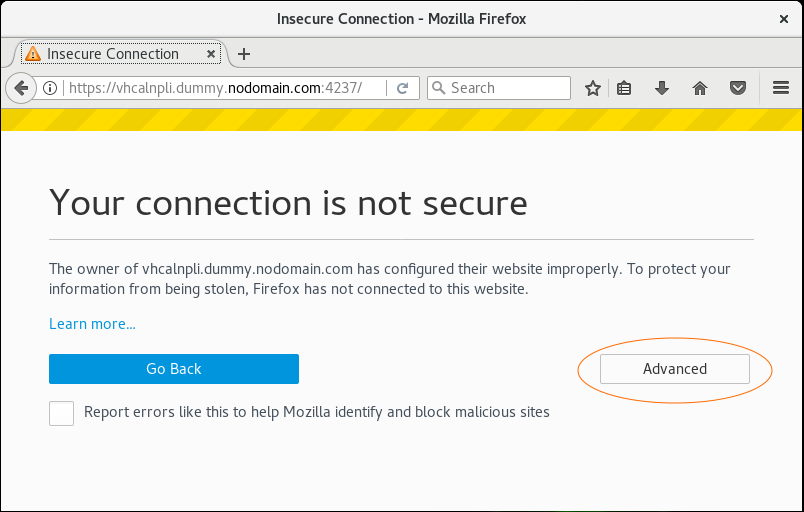
Task: Click the Go Back button
Action: (x=174, y=368)
